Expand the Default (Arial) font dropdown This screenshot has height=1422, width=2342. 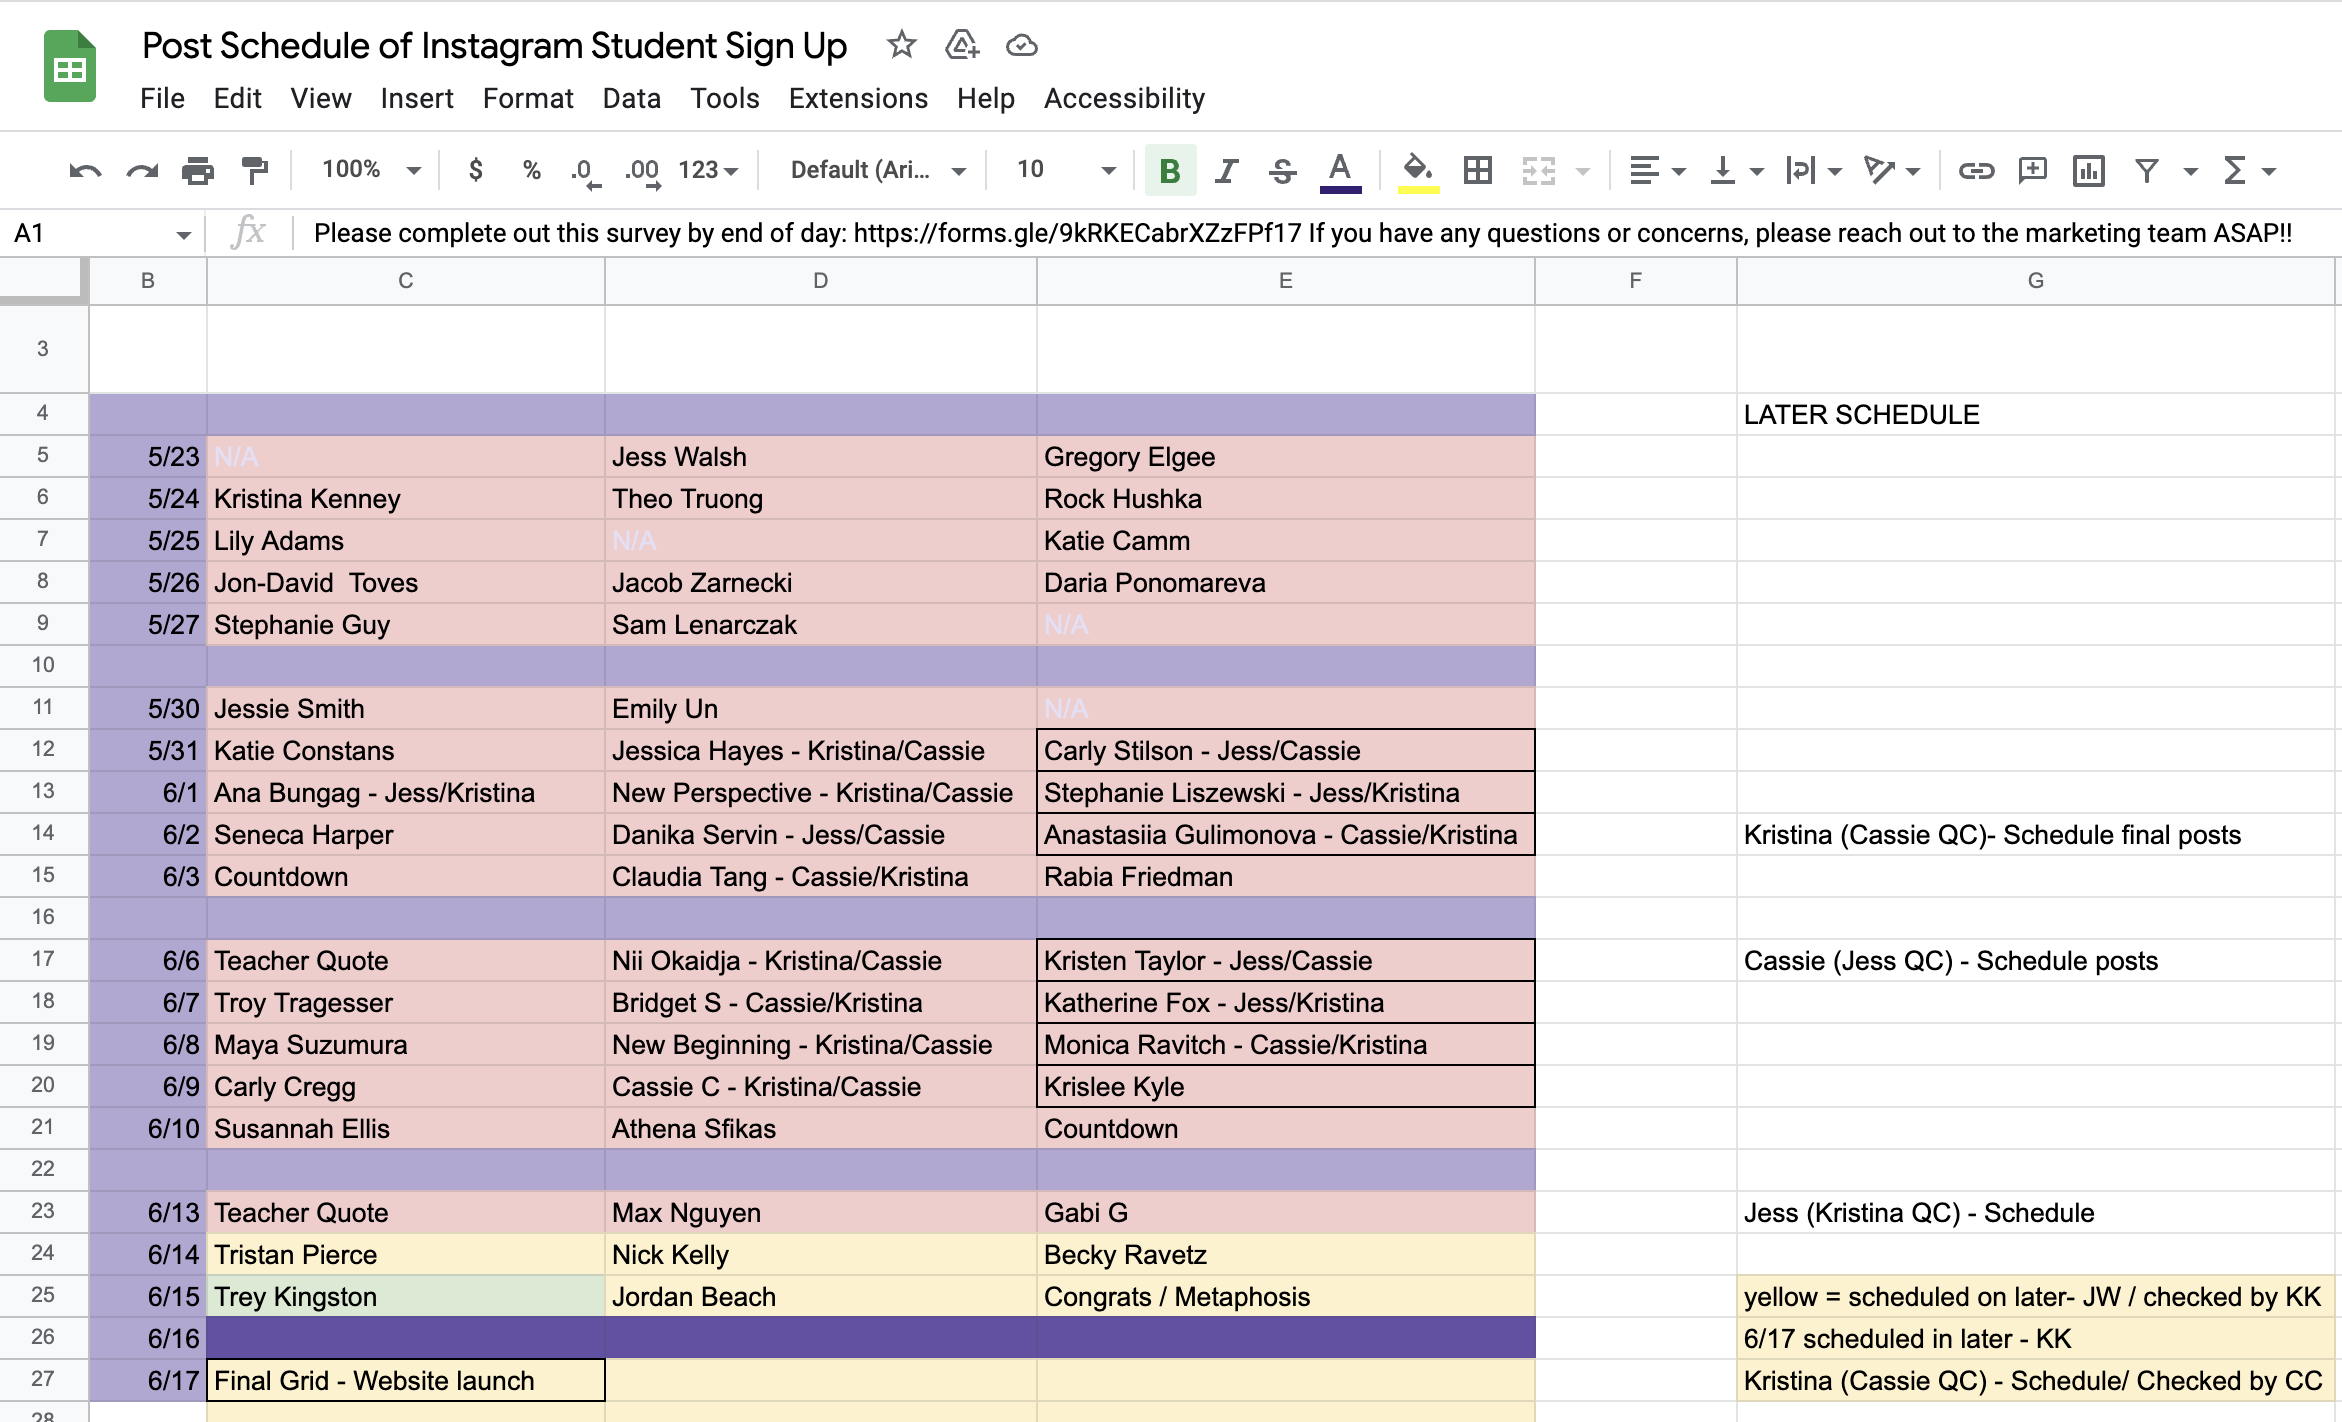(877, 170)
